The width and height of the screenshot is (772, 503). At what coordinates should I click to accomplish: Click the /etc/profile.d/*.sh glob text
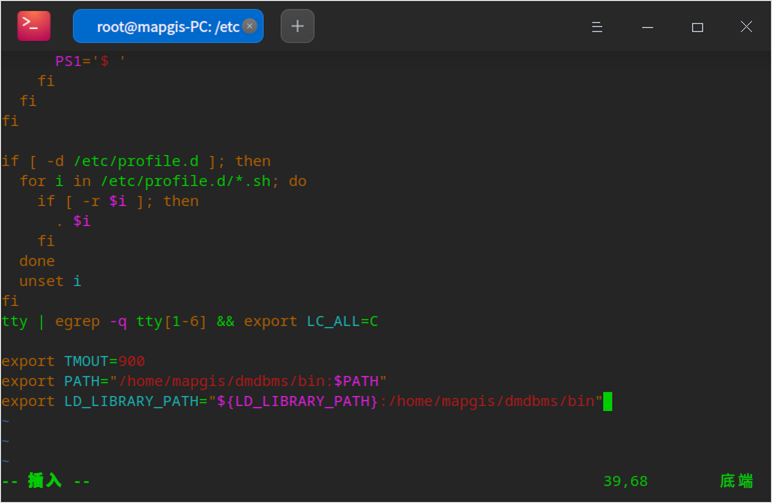(186, 181)
